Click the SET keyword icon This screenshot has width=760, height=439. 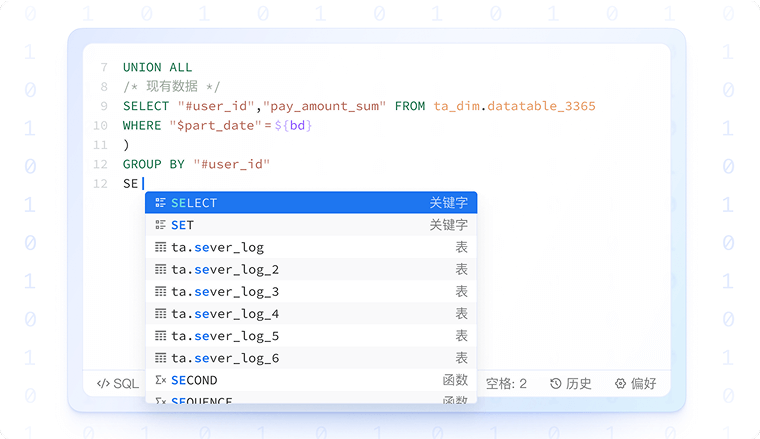160,225
